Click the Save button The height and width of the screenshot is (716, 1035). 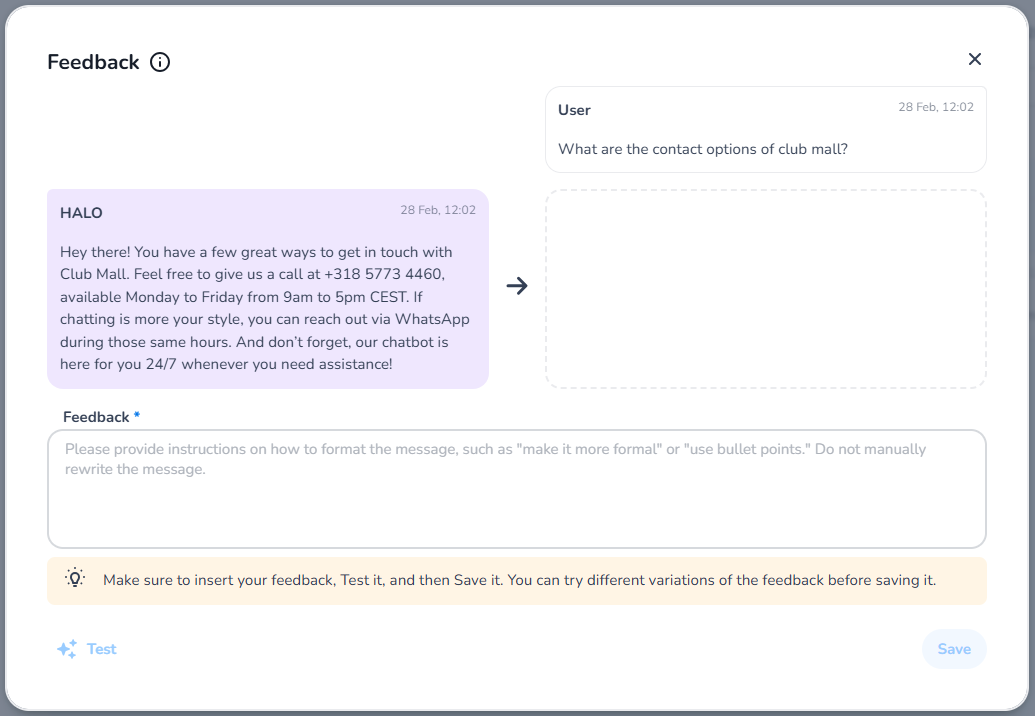pos(954,649)
